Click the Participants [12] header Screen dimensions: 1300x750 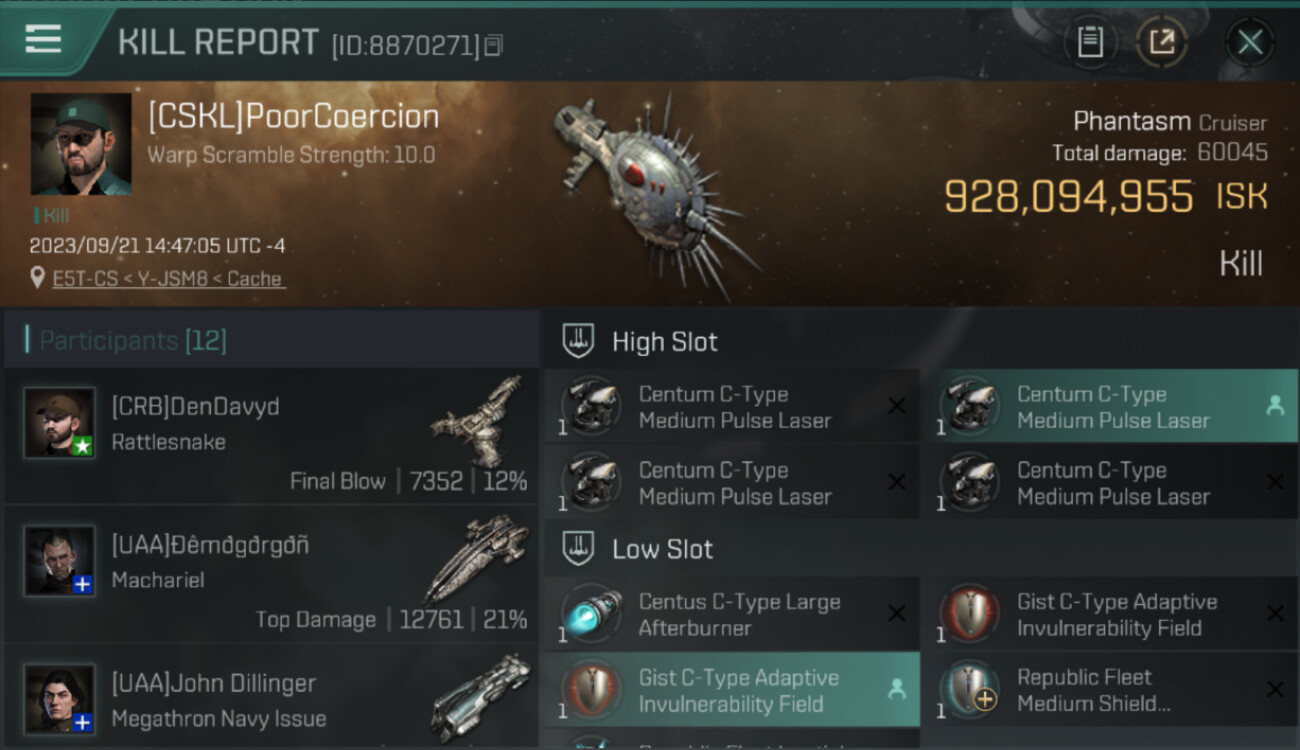coord(133,341)
